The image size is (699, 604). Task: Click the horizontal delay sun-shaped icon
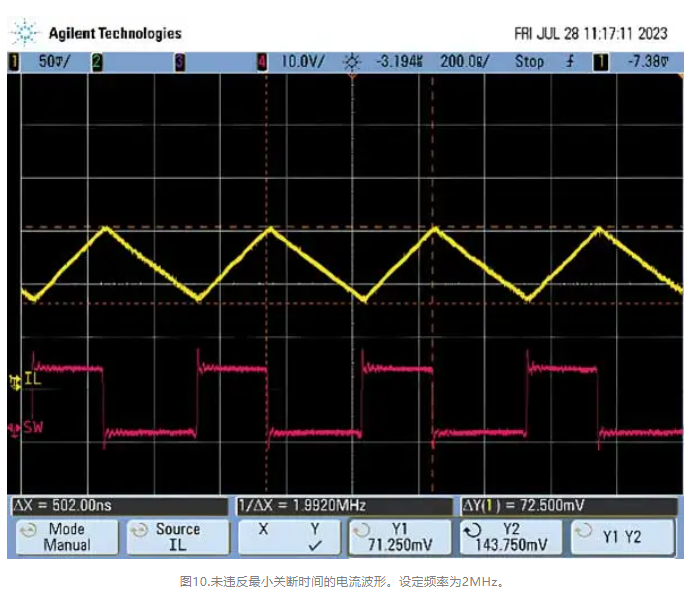[x=350, y=62]
